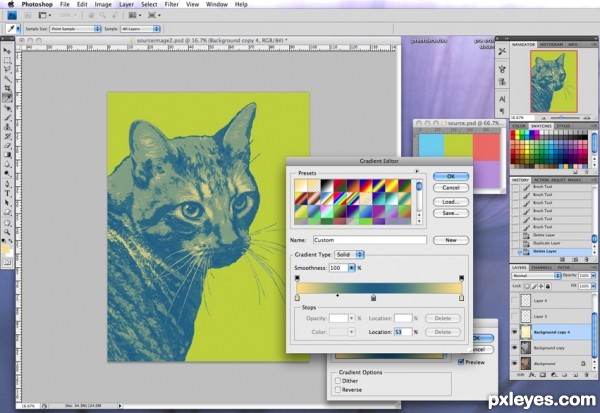Click OK in Gradient Editor
Screen dimensions: 600x413
click(451, 176)
